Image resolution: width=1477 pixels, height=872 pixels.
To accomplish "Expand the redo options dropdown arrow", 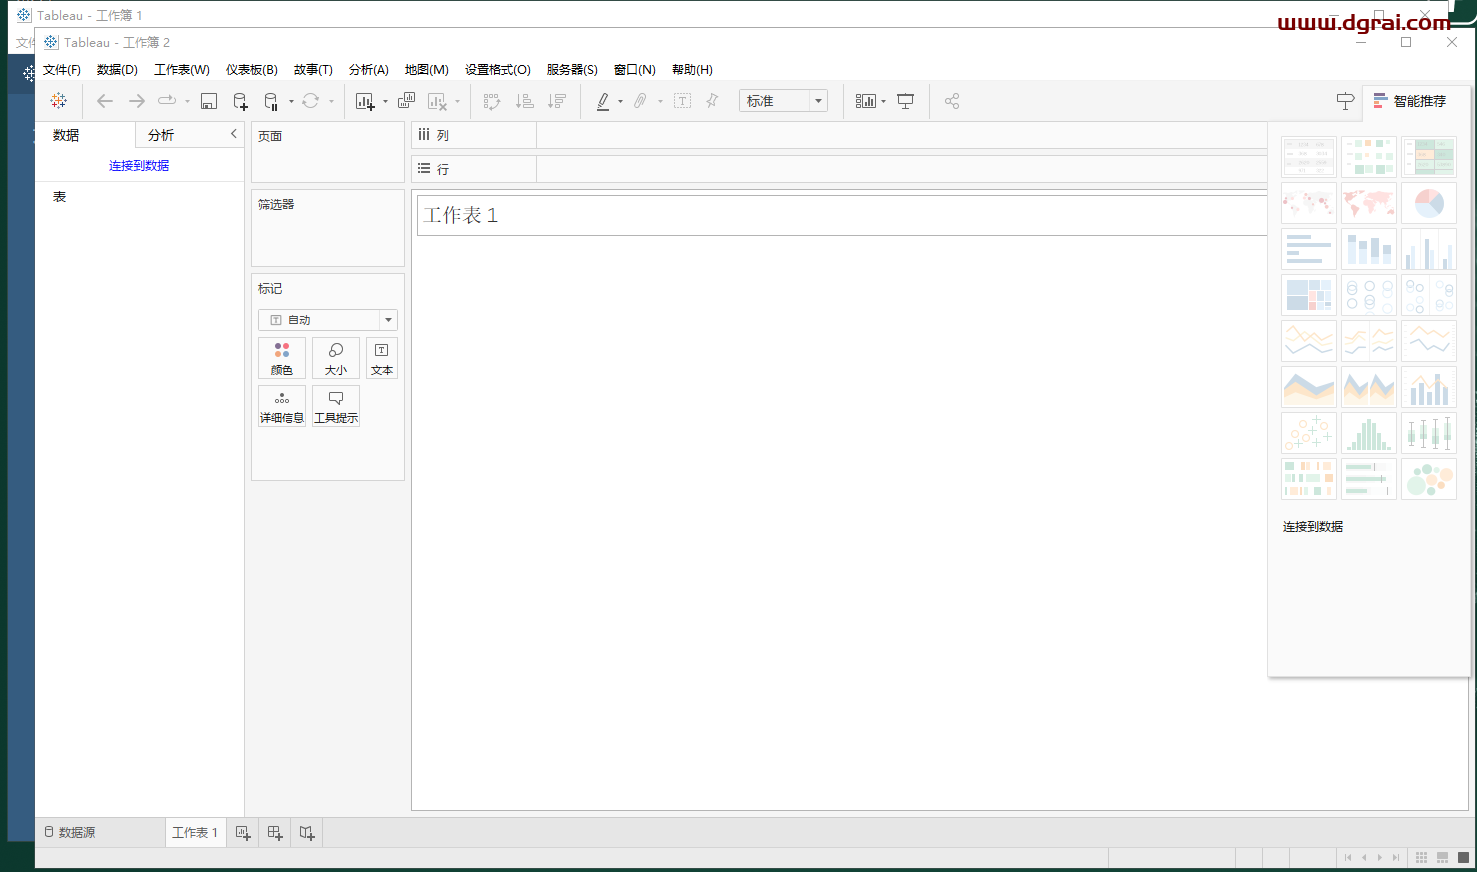I will 187,102.
